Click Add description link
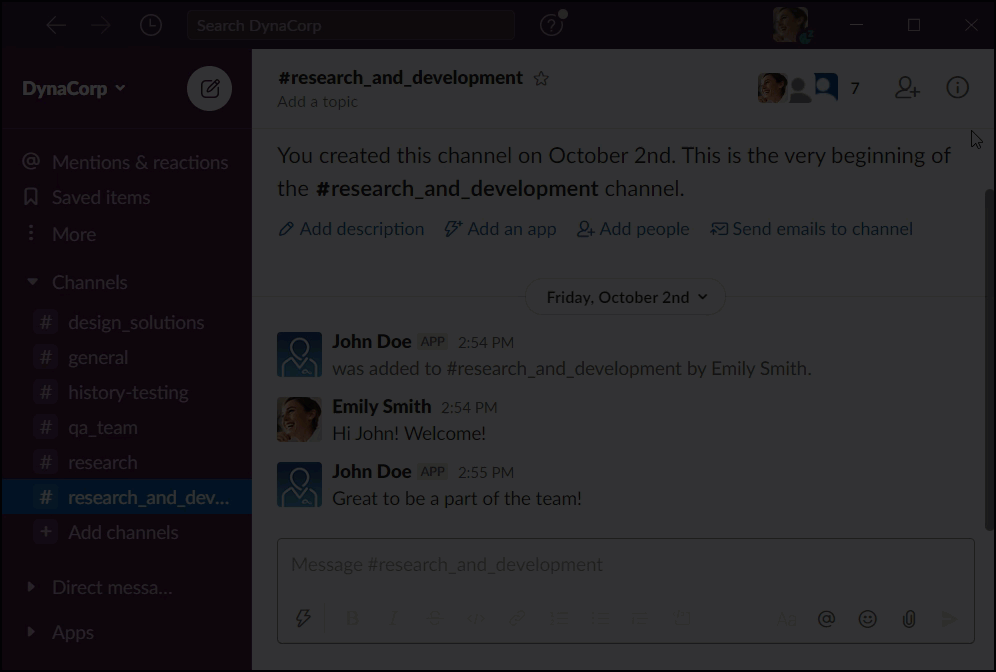The width and height of the screenshot is (996, 672). click(351, 229)
